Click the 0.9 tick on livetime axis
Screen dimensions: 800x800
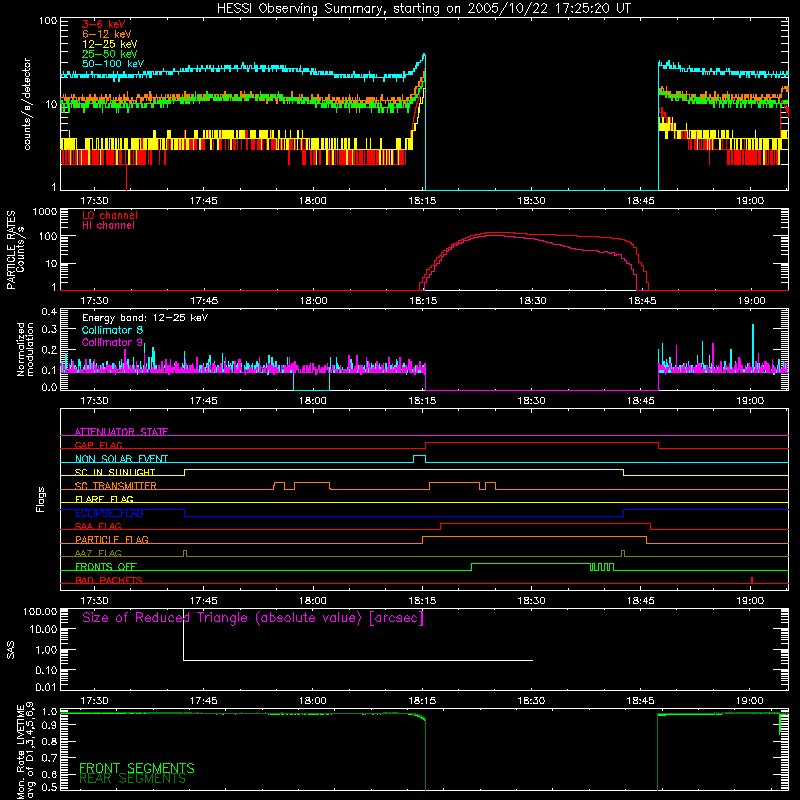tap(49, 726)
